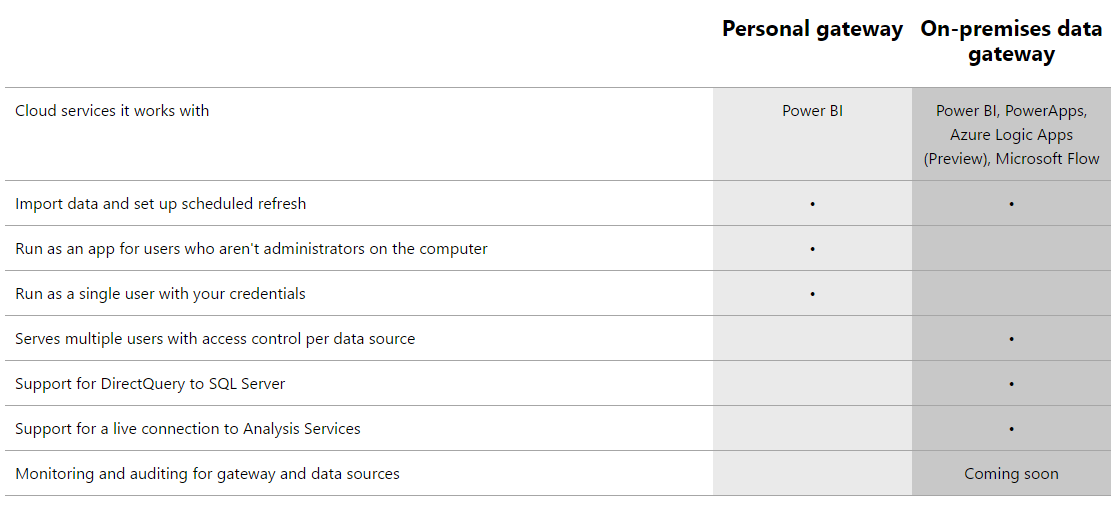
Task: Select the 'Cloud services it works with' row label
Action: point(112,111)
